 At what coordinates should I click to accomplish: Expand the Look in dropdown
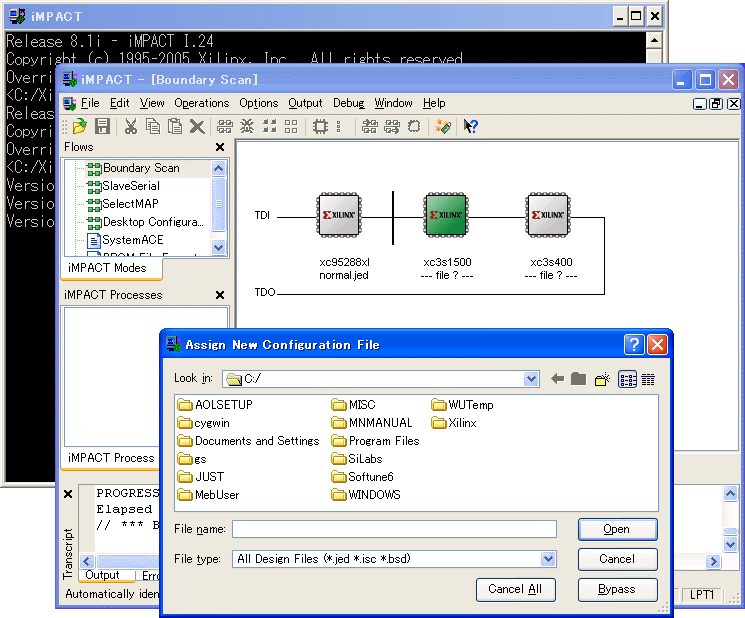pos(531,379)
